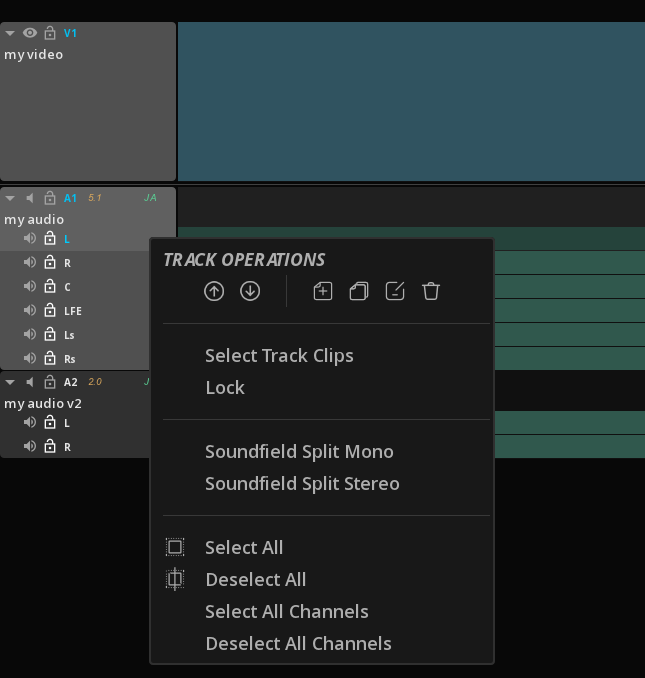This screenshot has width=645, height=678.
Task: Toggle lock on the C channel of A1
Action: coord(49,287)
